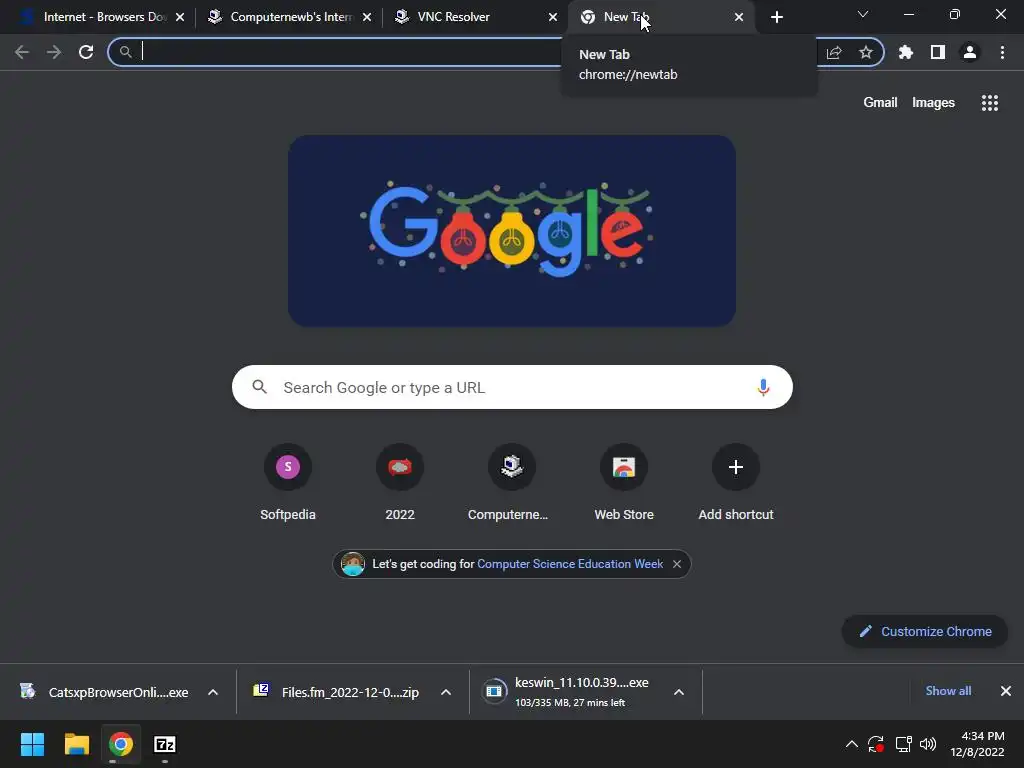
Task: Open 7-Zip from the taskbar
Action: pos(165,744)
